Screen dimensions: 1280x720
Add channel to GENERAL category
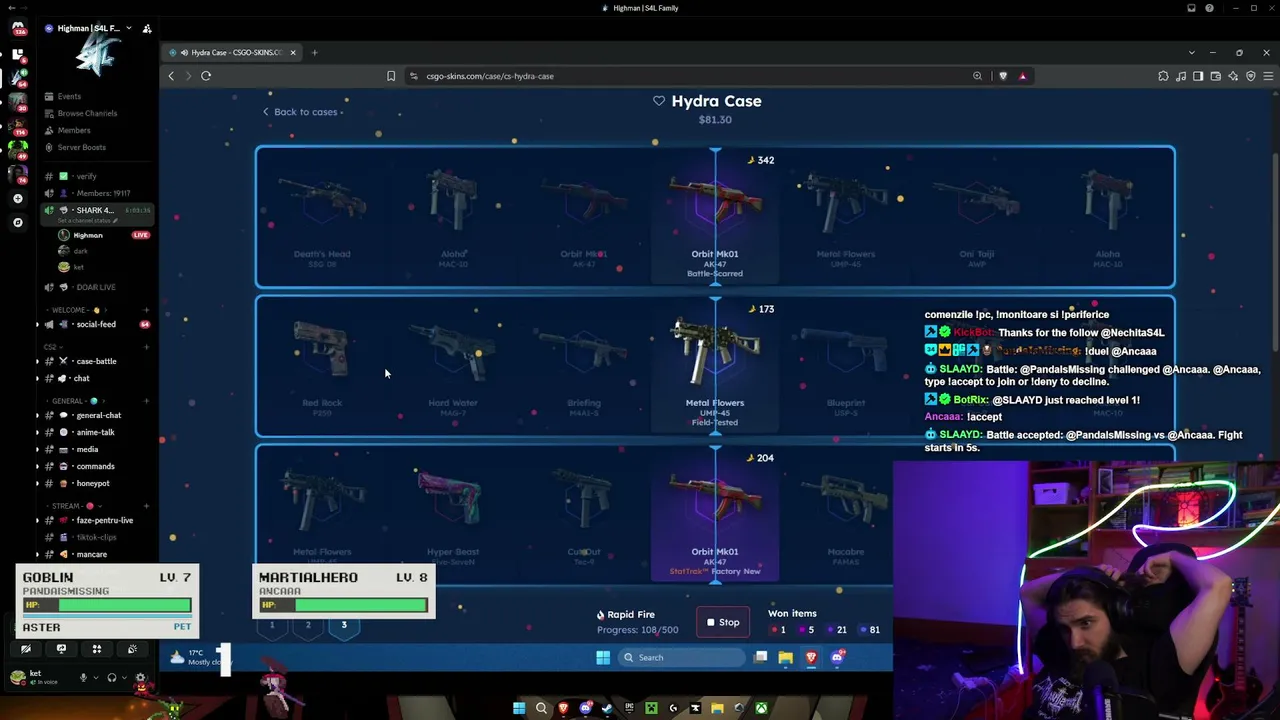coord(147,401)
